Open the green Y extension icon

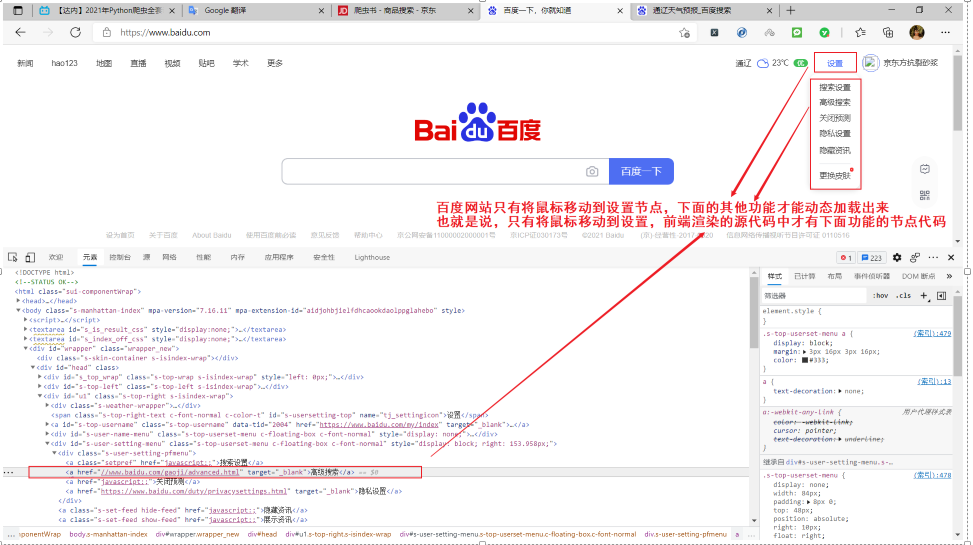pyautogui.click(x=824, y=32)
